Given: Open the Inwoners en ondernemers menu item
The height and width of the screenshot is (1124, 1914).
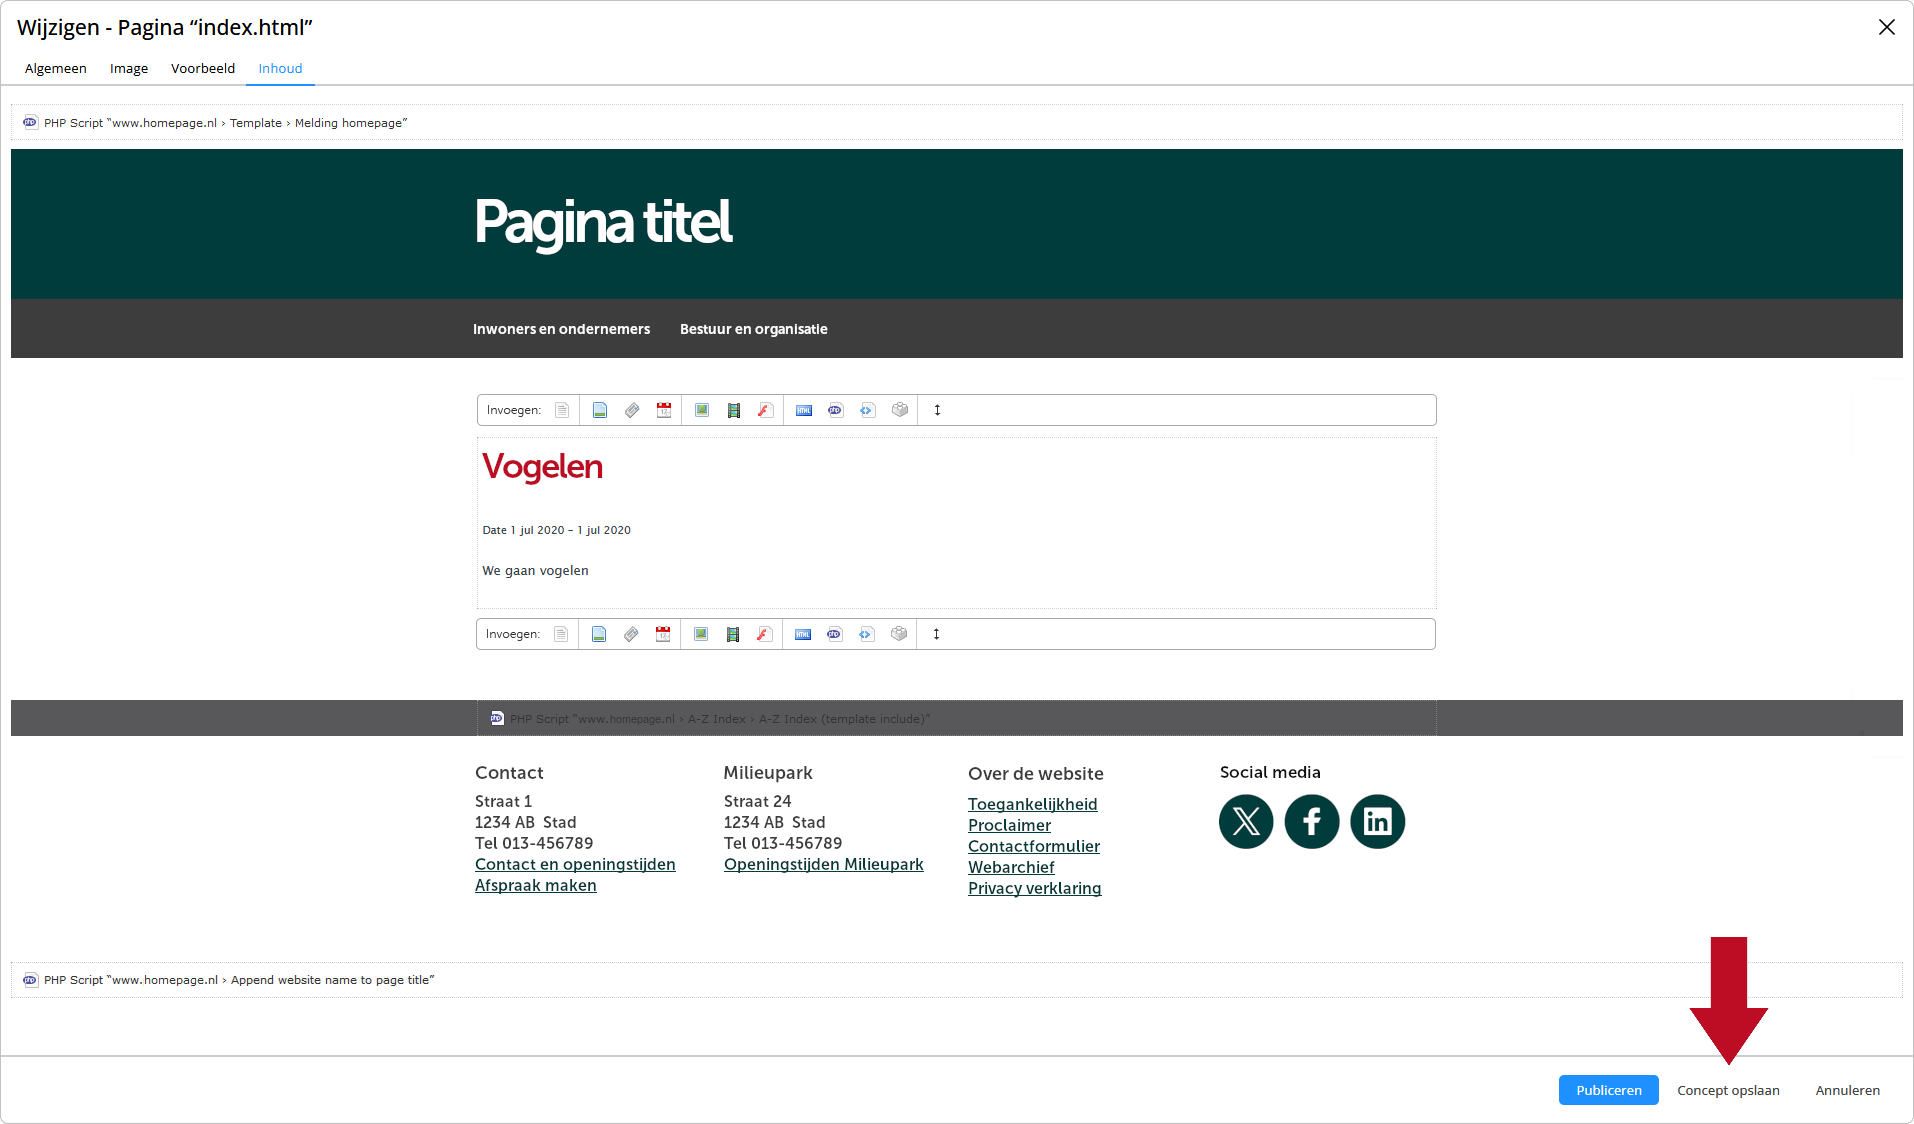Looking at the screenshot, I should pyautogui.click(x=561, y=329).
